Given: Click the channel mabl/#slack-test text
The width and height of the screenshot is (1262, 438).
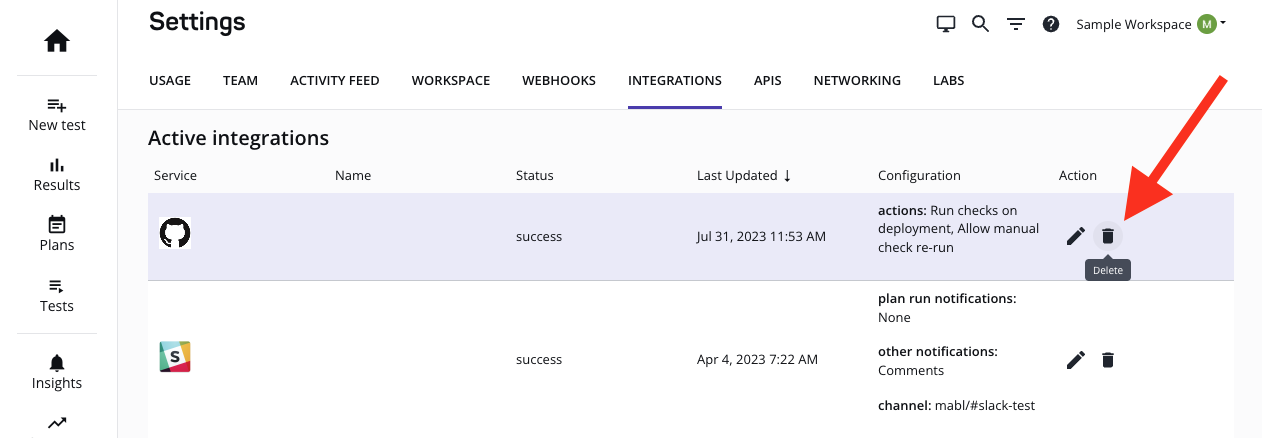Looking at the screenshot, I should point(956,406).
